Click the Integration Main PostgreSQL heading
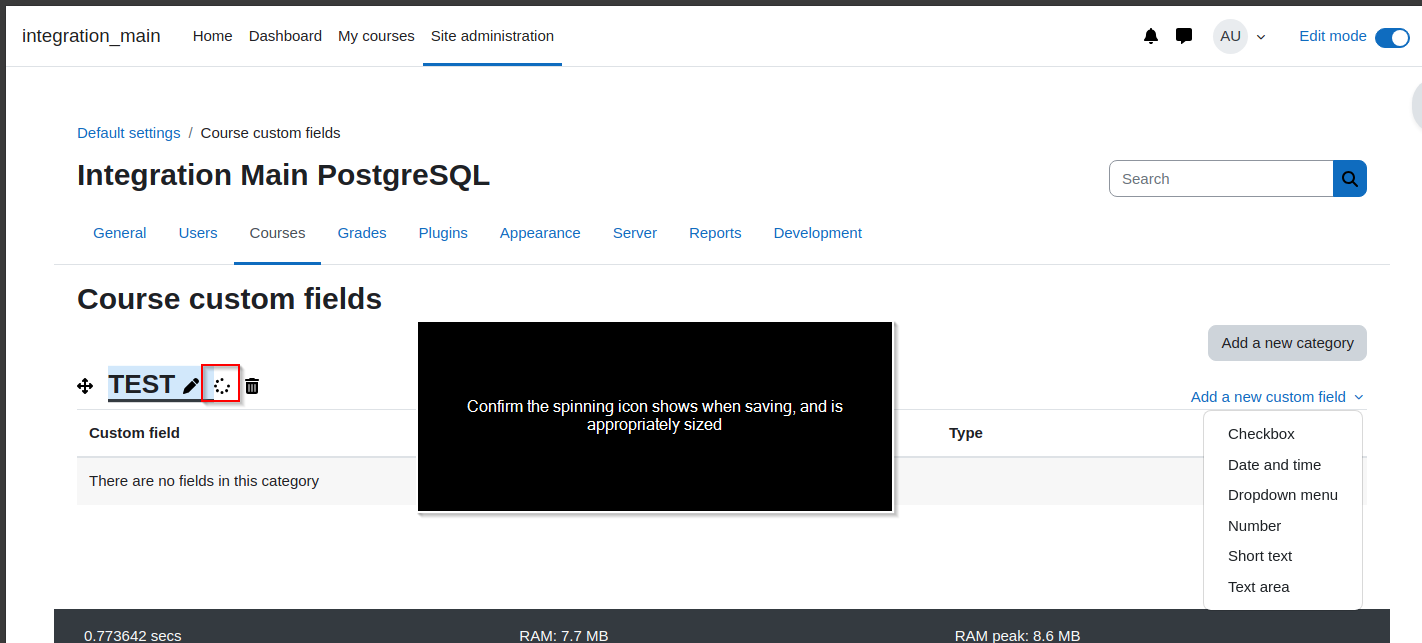 coord(283,175)
